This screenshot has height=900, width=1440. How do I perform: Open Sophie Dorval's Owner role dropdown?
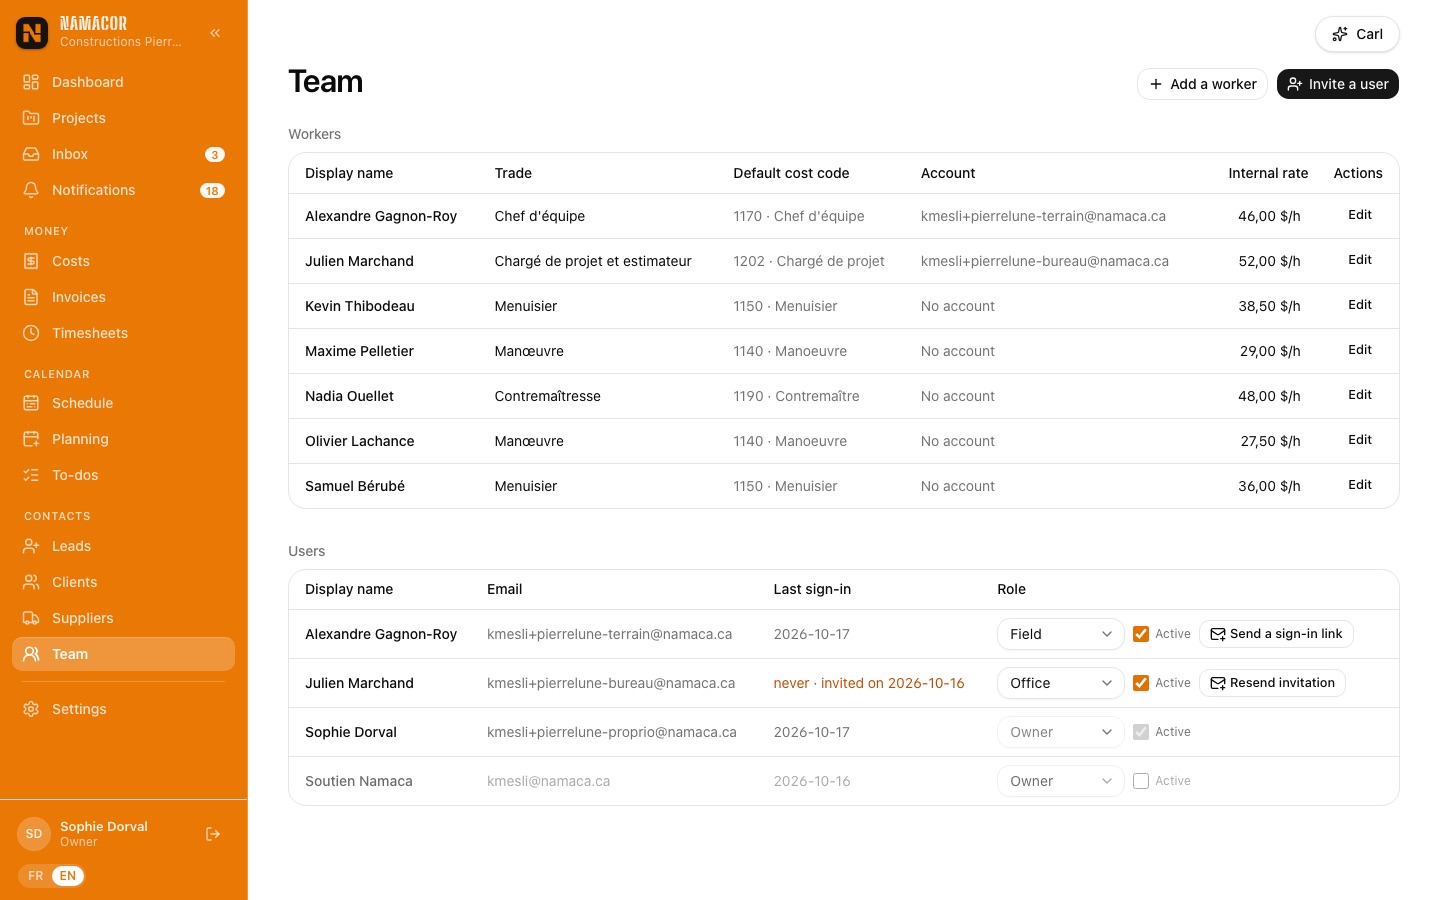1061,732
